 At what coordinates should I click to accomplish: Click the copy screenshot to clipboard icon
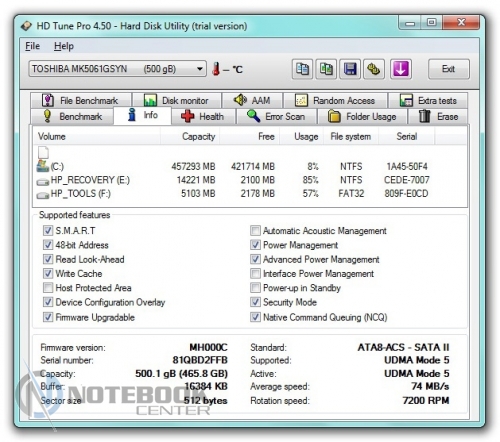(326, 69)
